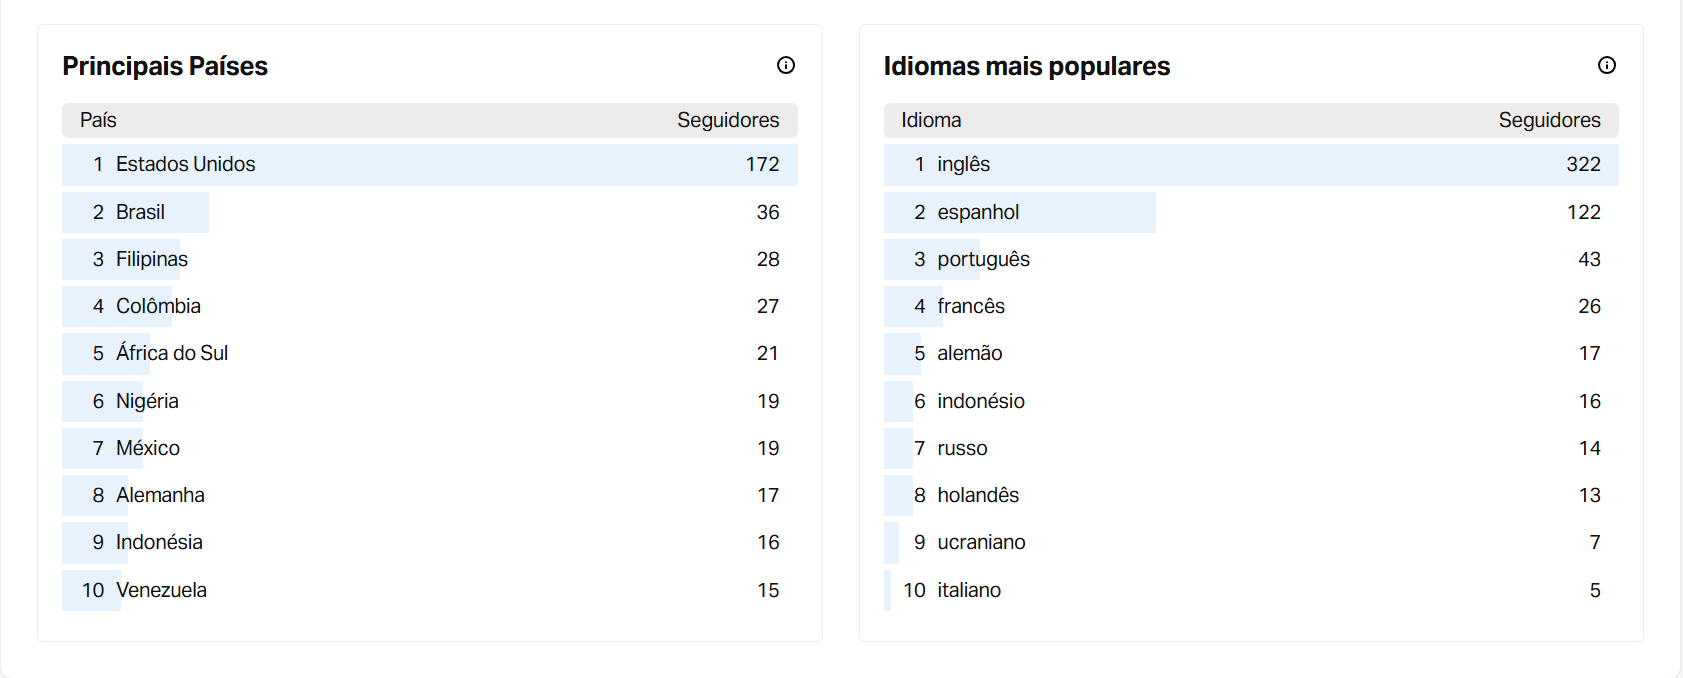
Task: Click the Filipinas row
Action: pyautogui.click(x=430, y=259)
